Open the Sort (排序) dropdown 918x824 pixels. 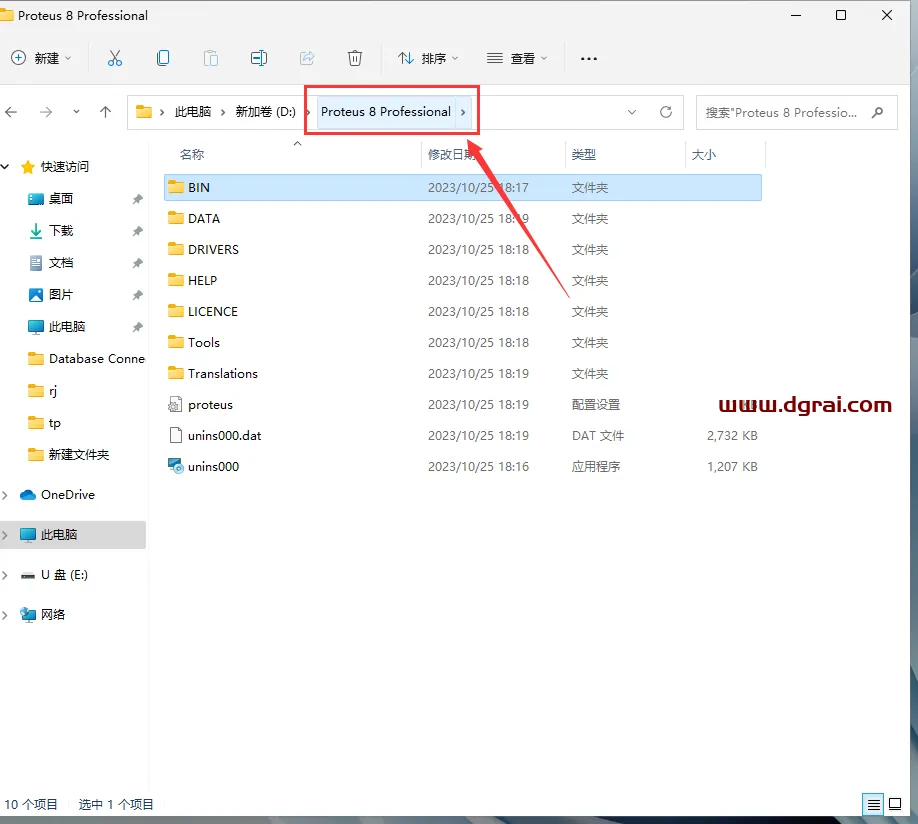(x=428, y=58)
